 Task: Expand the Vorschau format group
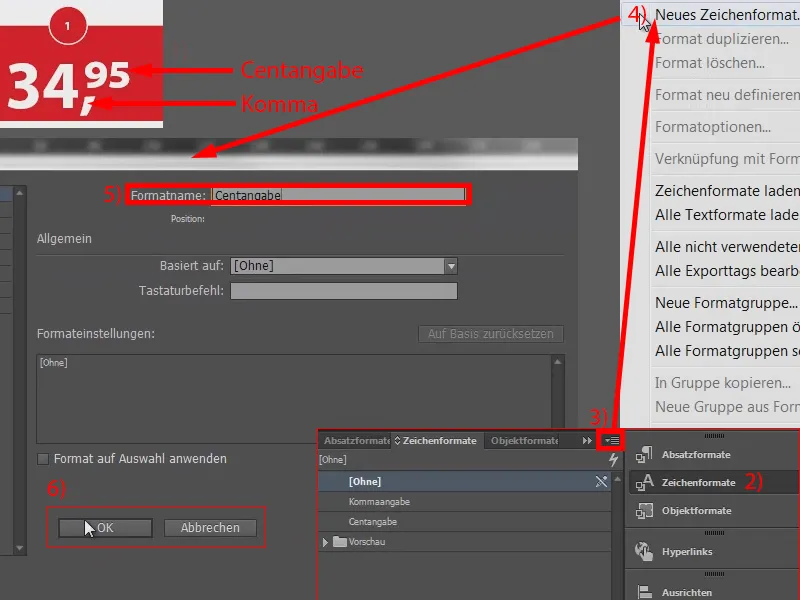pyautogui.click(x=325, y=542)
